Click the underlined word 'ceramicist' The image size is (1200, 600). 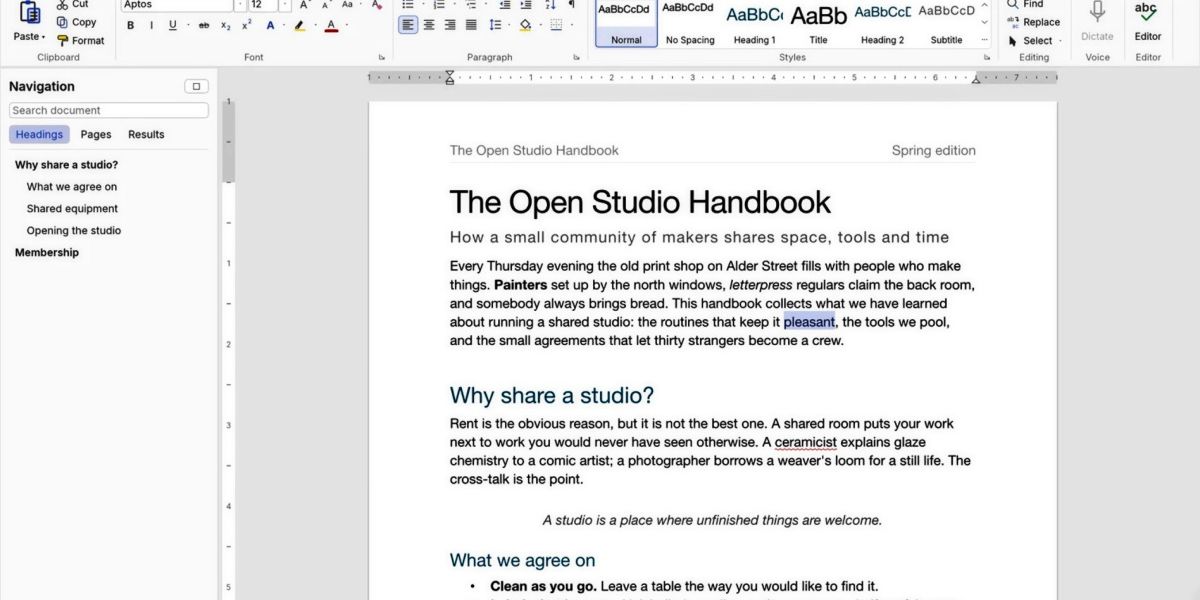pos(805,442)
